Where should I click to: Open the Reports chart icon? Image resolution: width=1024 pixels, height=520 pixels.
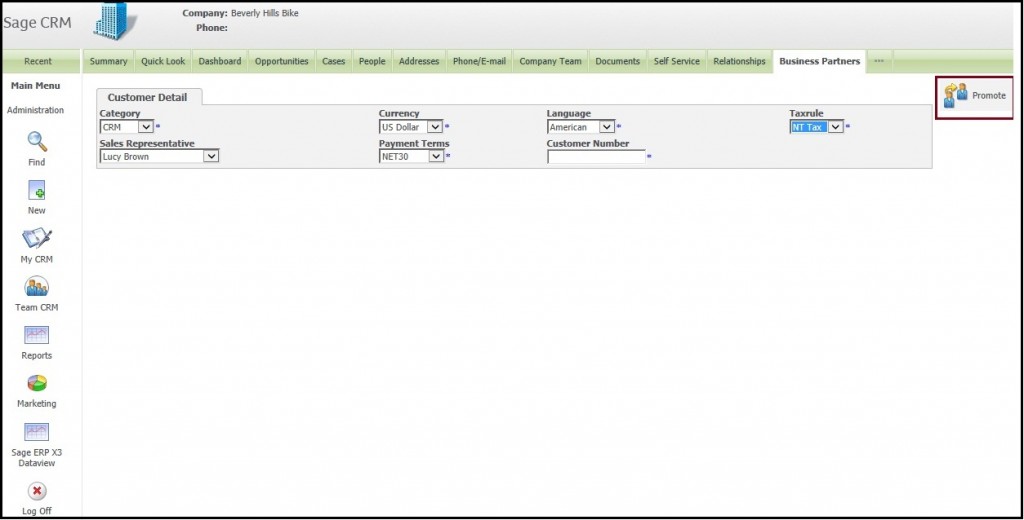(x=37, y=335)
